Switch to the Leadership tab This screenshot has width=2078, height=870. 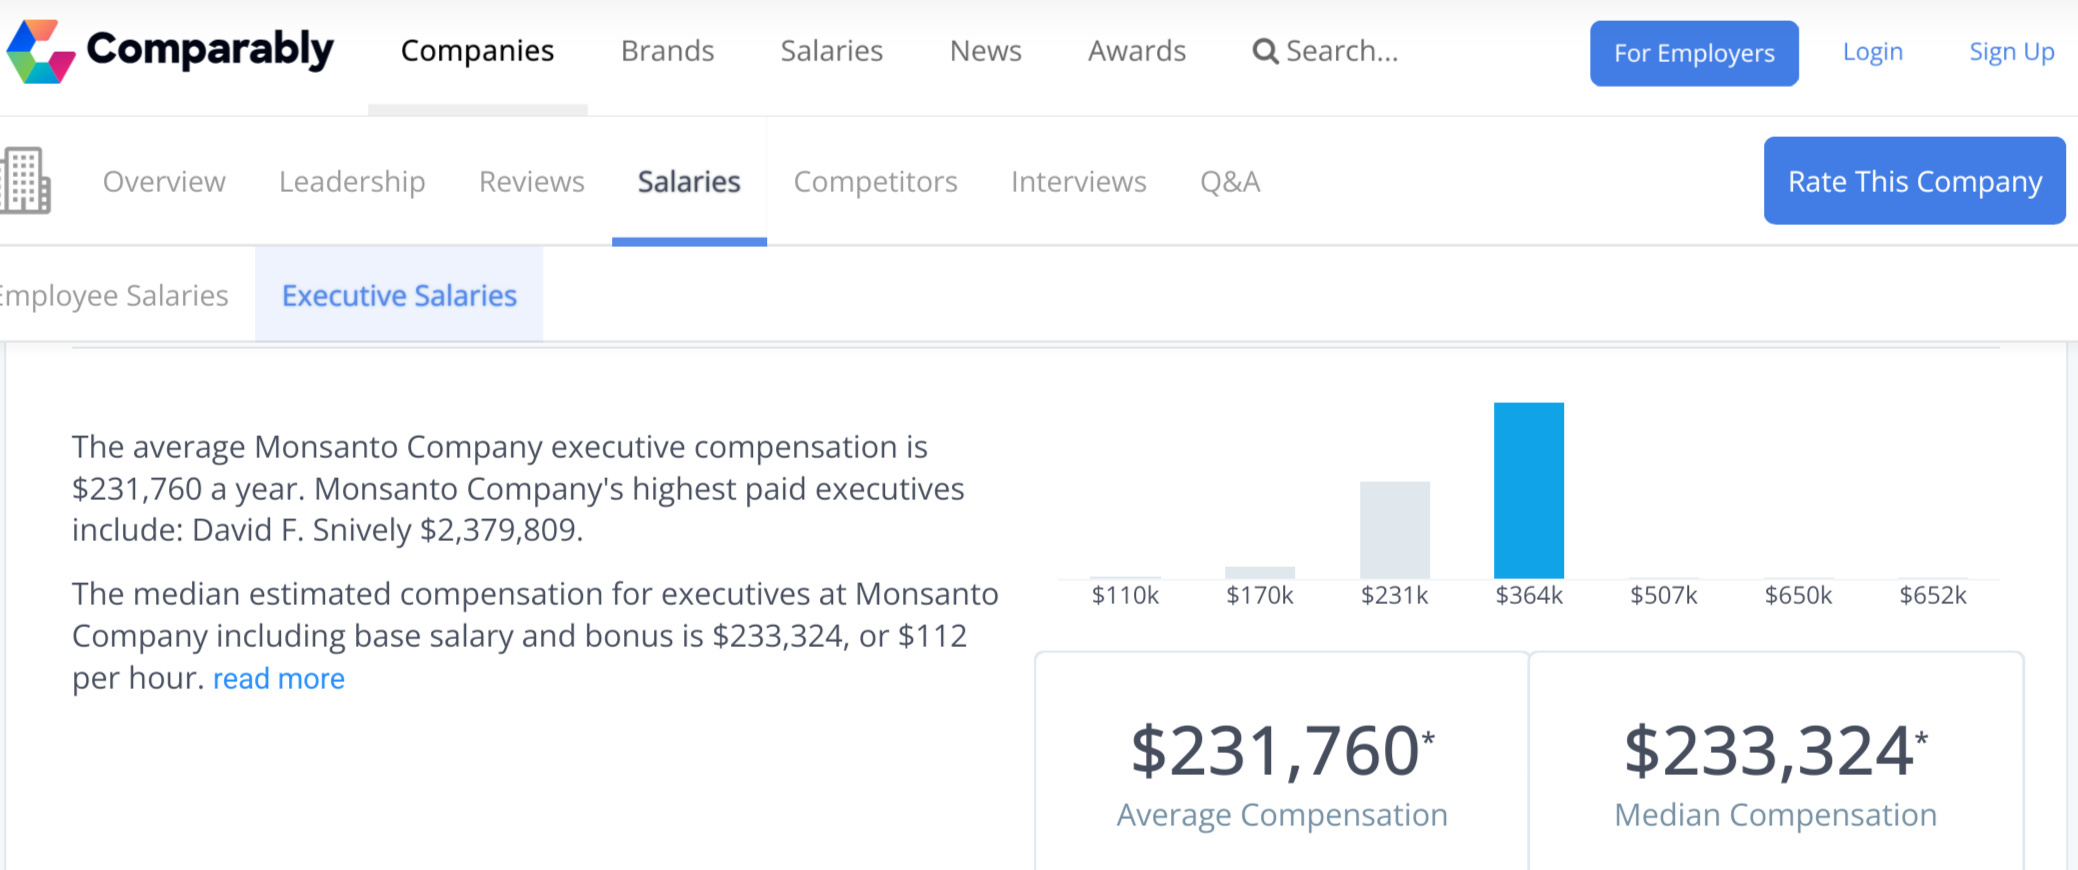[x=352, y=182]
